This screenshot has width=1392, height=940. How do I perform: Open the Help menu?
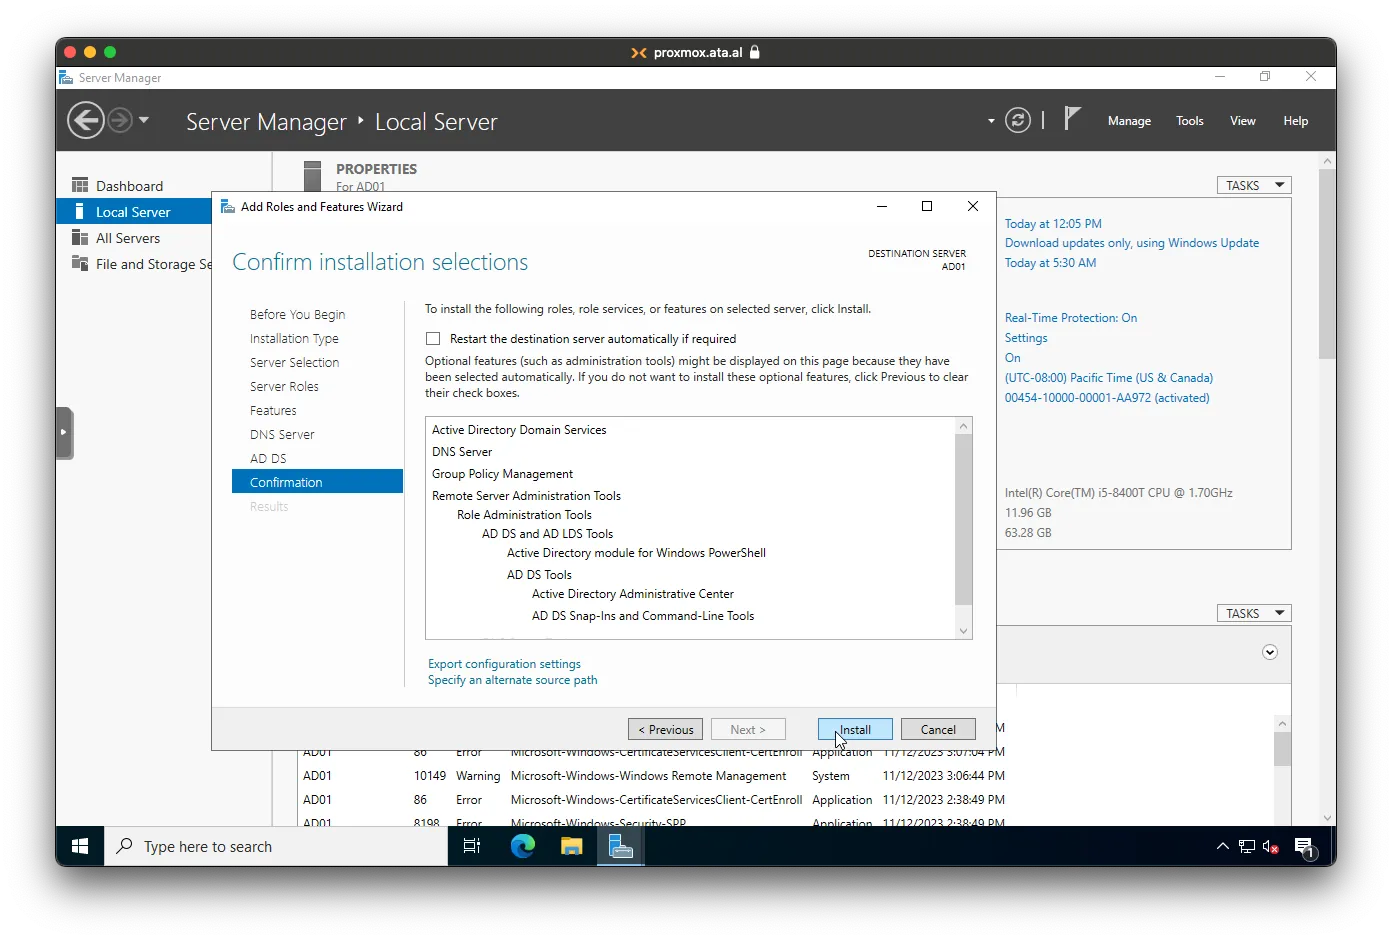(x=1296, y=121)
